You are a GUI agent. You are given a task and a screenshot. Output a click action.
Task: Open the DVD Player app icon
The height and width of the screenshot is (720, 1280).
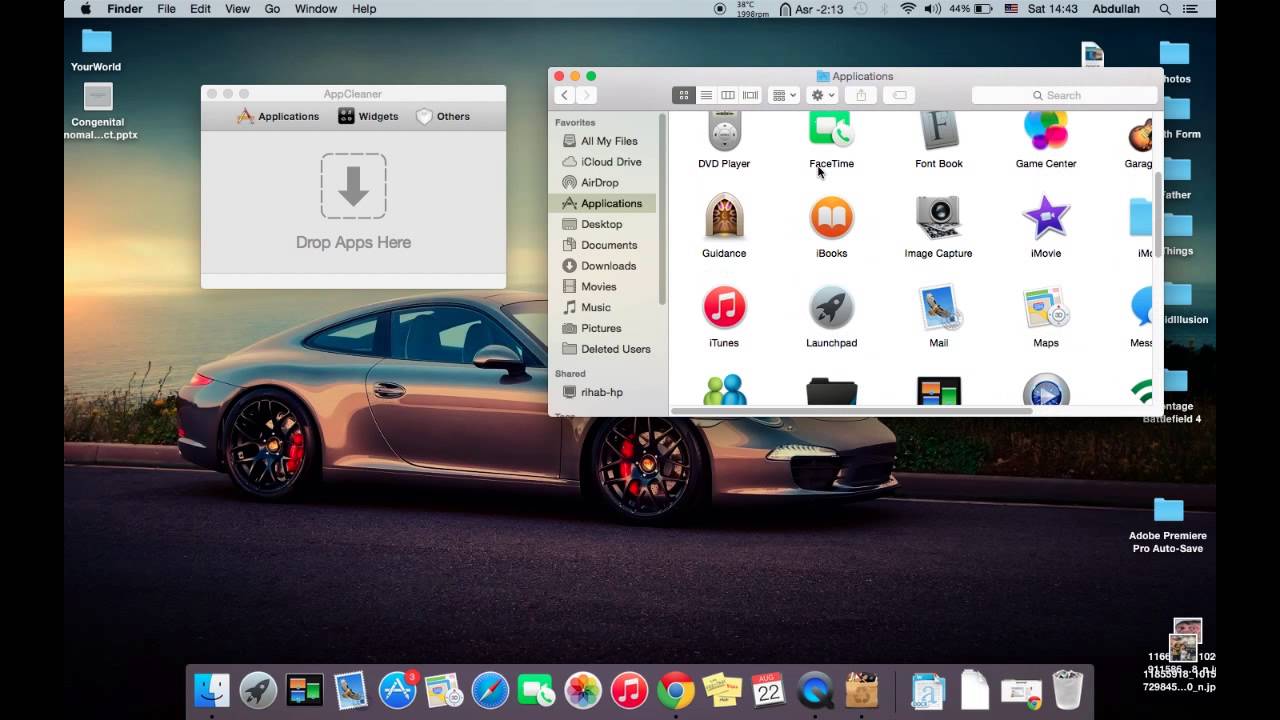pos(724,131)
